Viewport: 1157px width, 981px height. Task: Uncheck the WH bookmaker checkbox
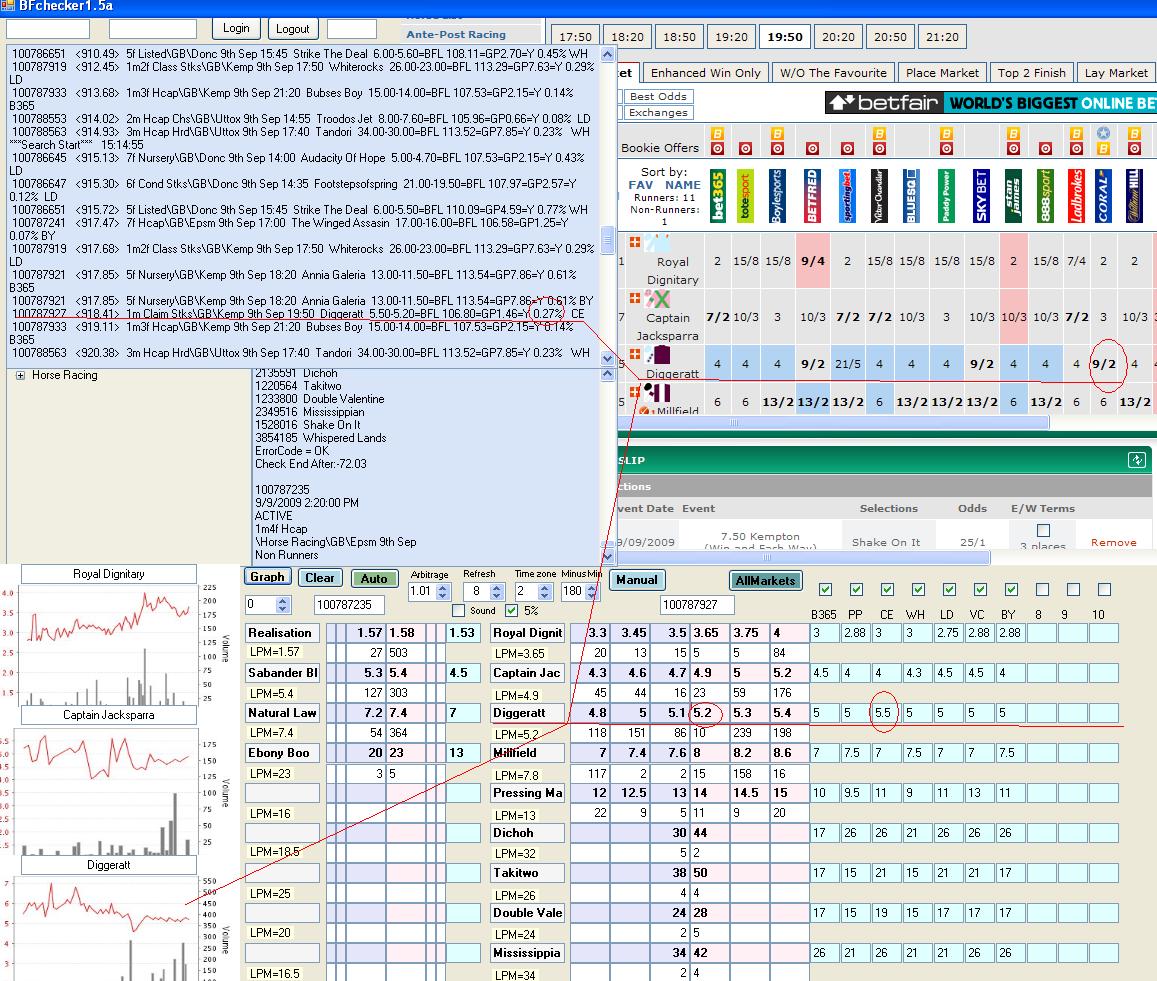point(918,589)
